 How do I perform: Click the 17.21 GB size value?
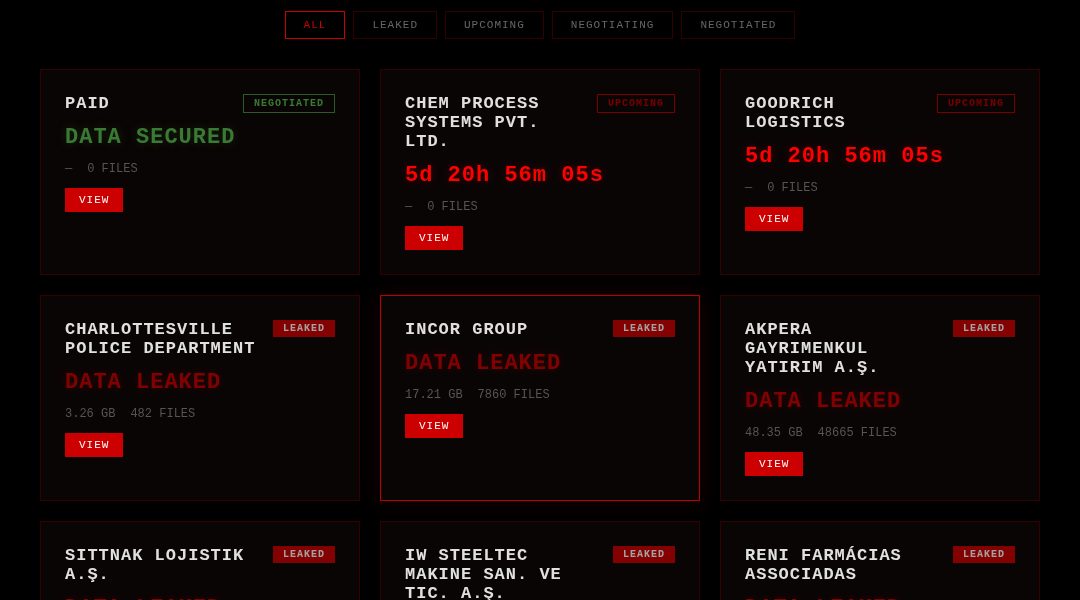(x=434, y=394)
